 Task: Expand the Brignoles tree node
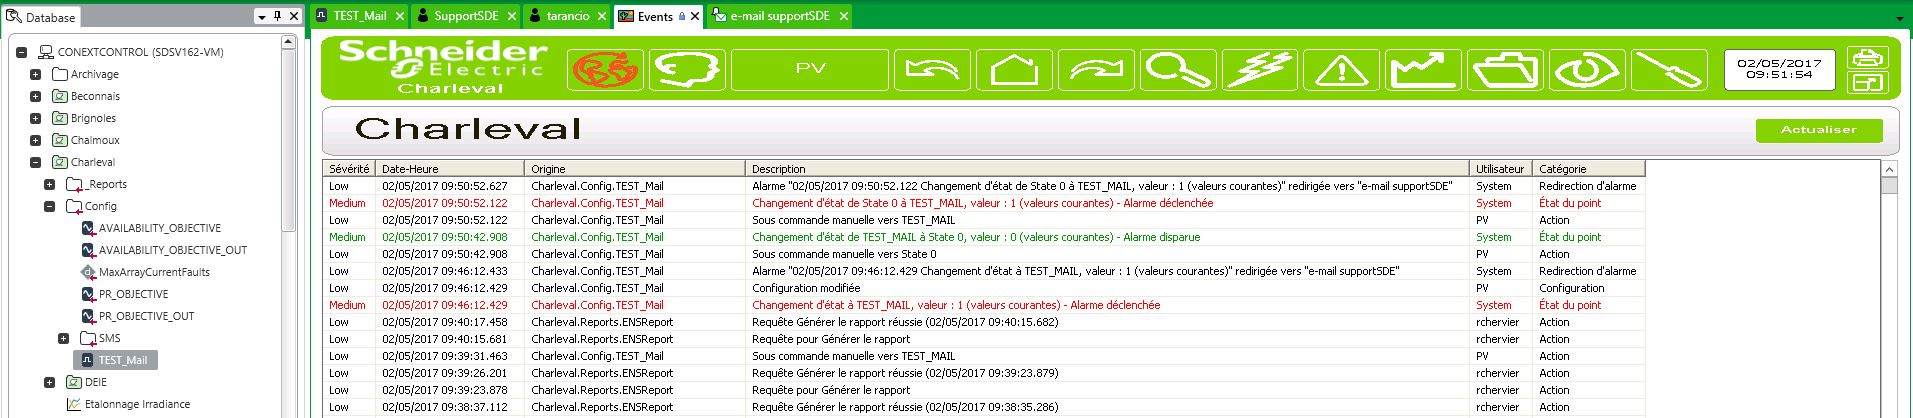[36, 118]
